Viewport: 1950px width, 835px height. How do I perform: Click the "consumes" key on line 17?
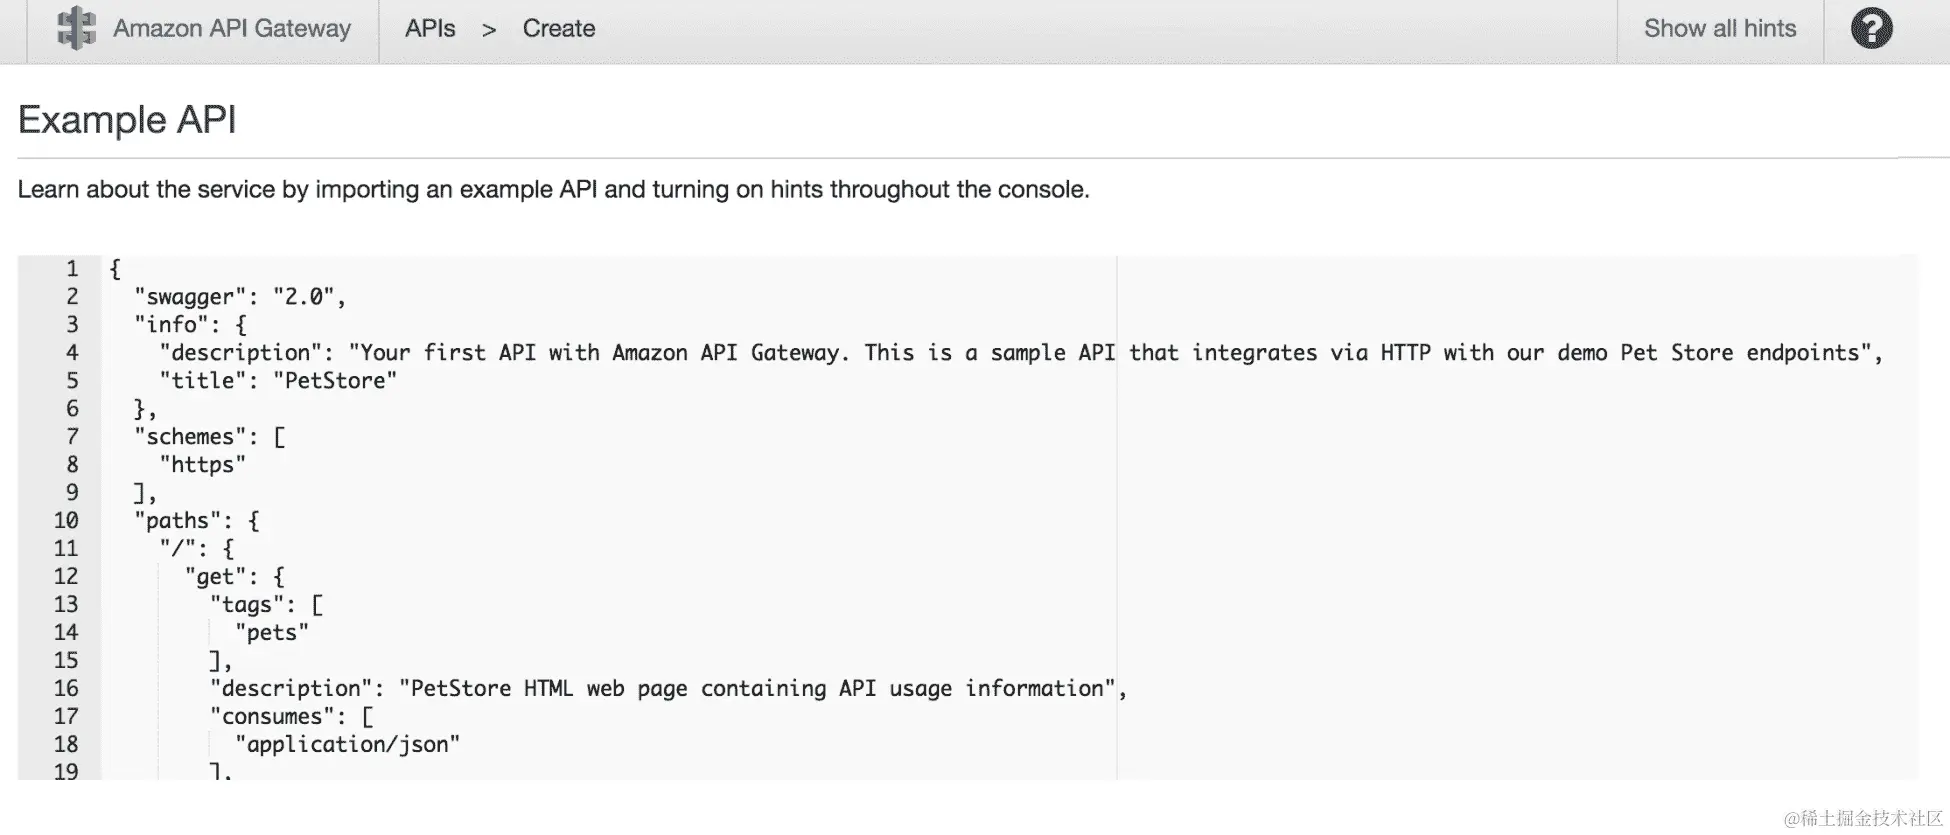[272, 717]
